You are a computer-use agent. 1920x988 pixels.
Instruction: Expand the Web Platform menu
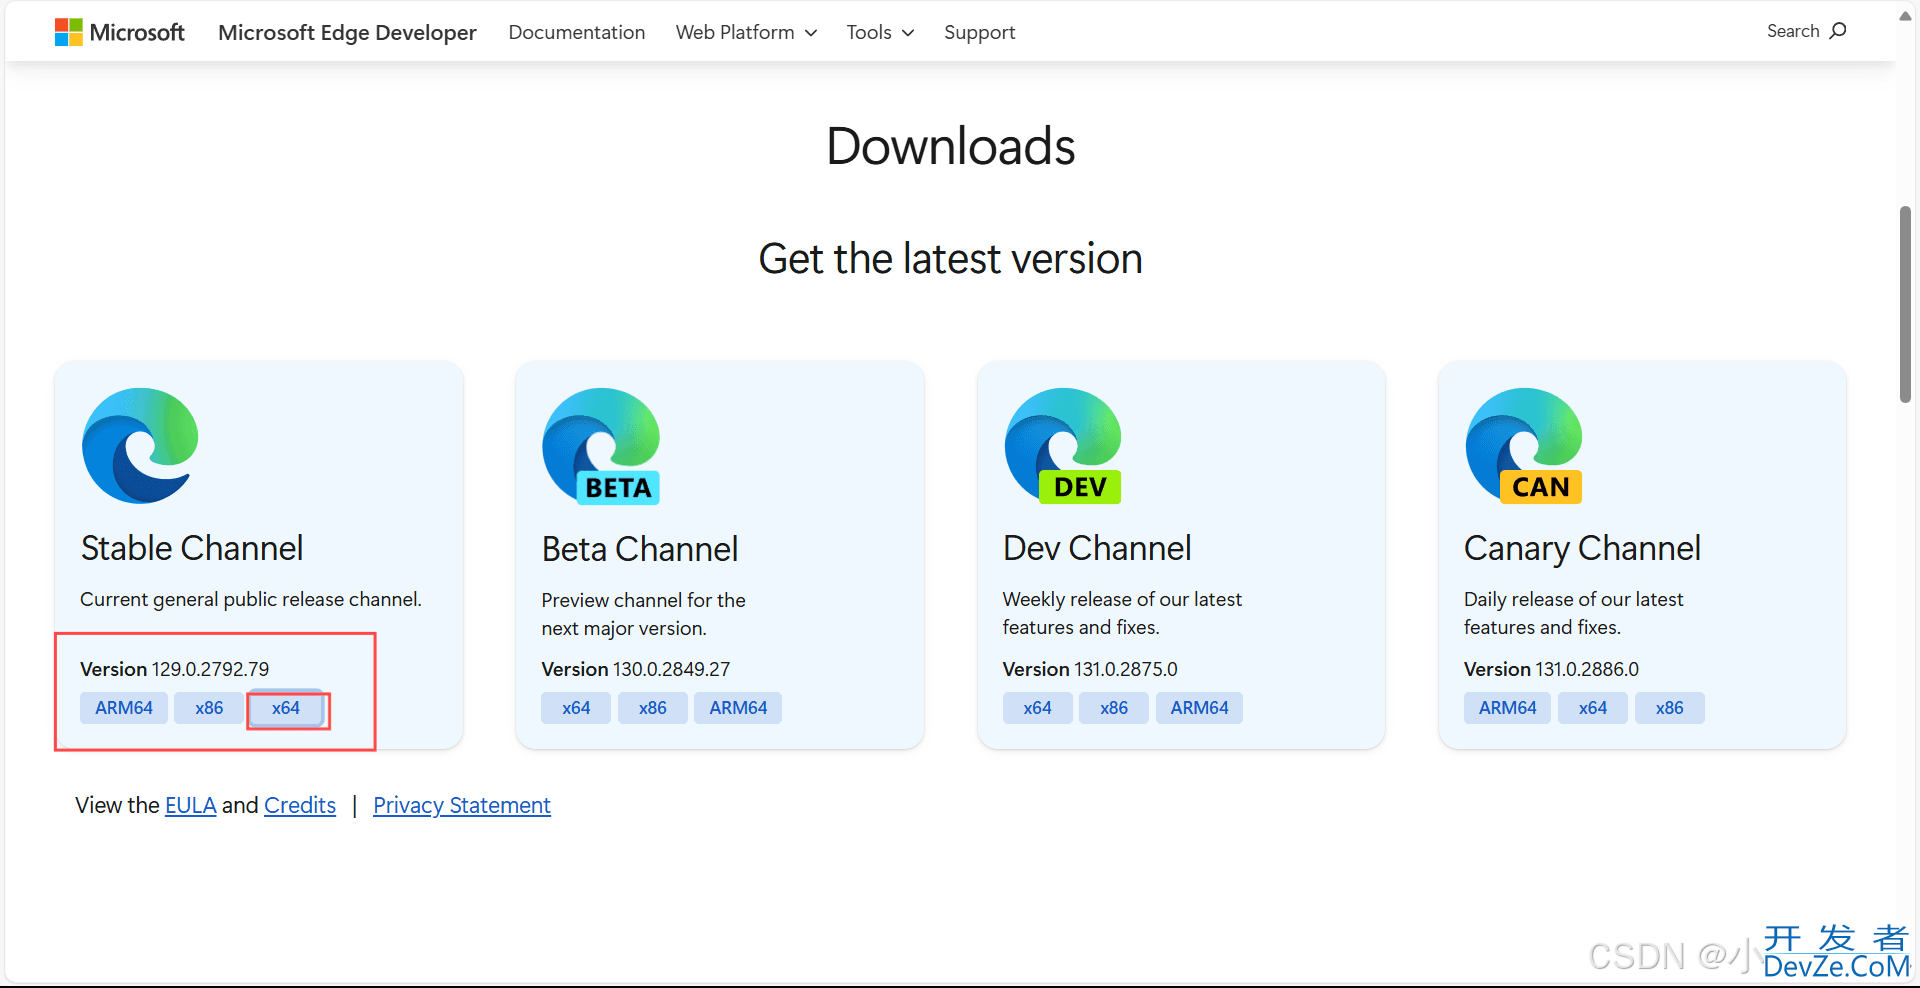747,32
